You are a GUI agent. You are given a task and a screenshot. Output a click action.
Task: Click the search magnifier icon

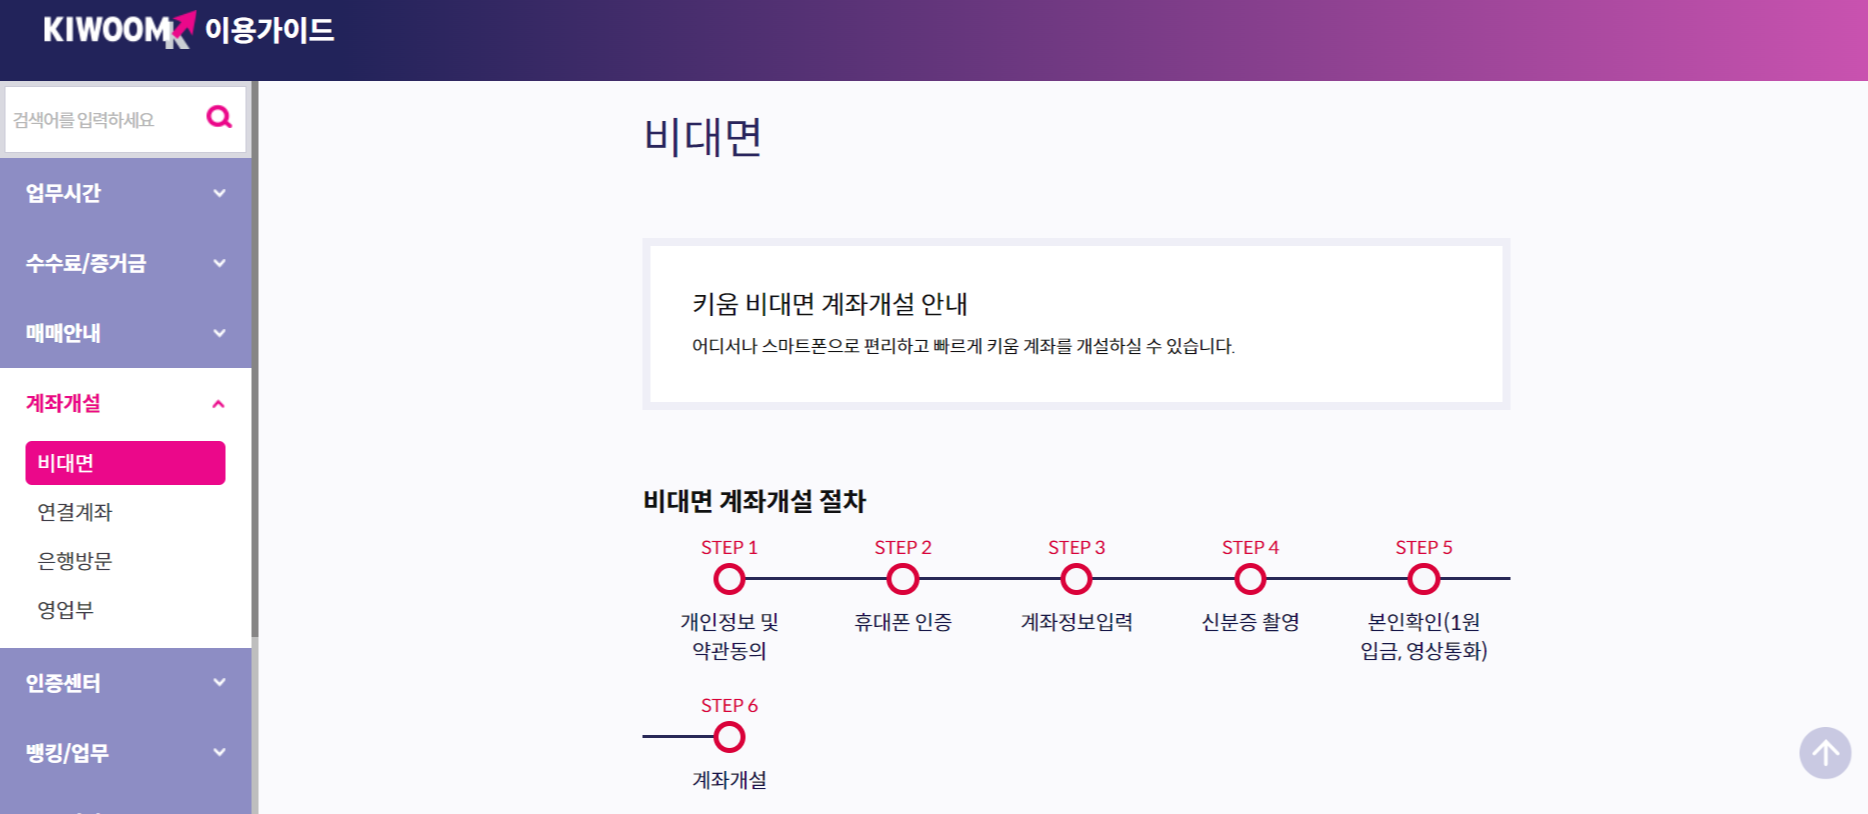pos(219,117)
